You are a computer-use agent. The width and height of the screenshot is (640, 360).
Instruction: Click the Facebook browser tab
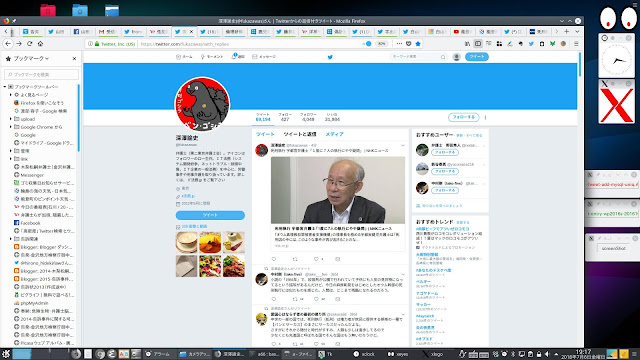click(x=82, y=31)
